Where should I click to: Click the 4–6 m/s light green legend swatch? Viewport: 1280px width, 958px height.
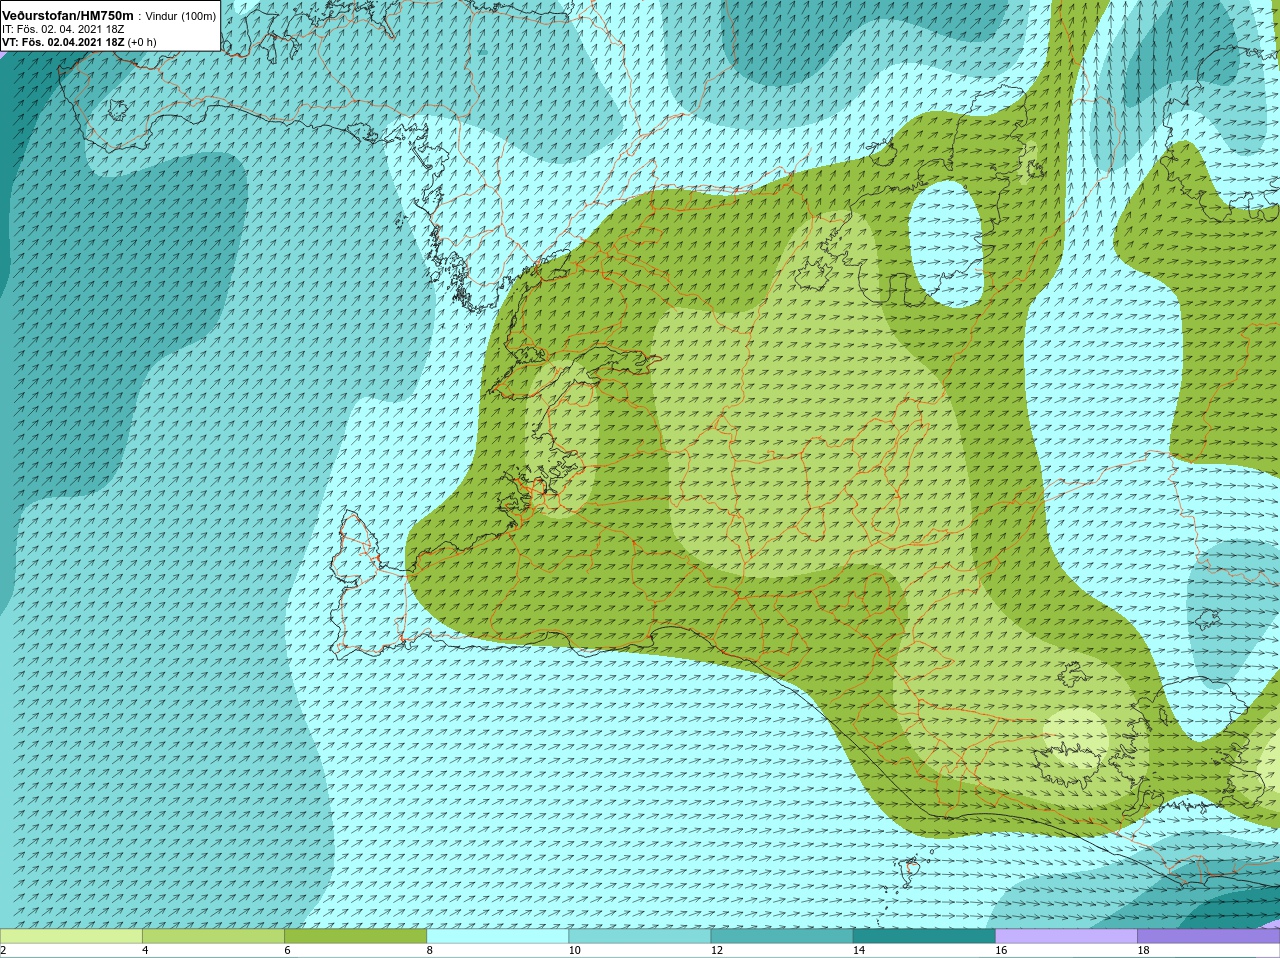click(x=214, y=936)
